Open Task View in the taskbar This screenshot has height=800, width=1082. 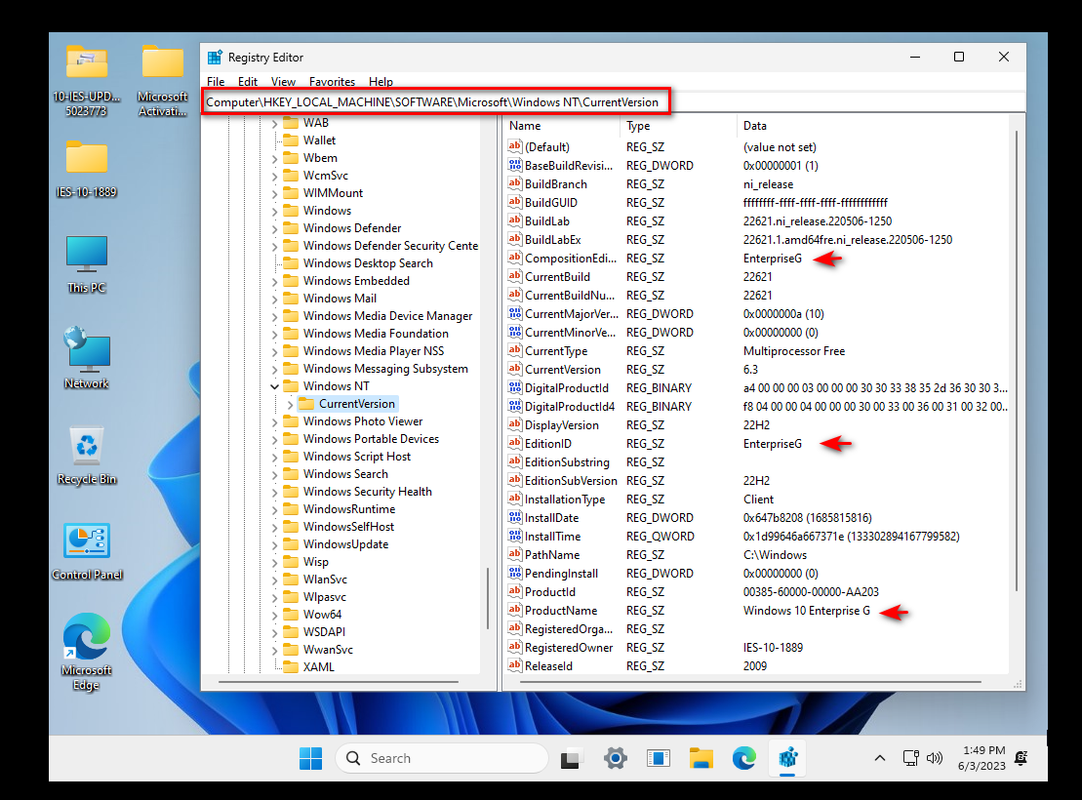pos(571,759)
